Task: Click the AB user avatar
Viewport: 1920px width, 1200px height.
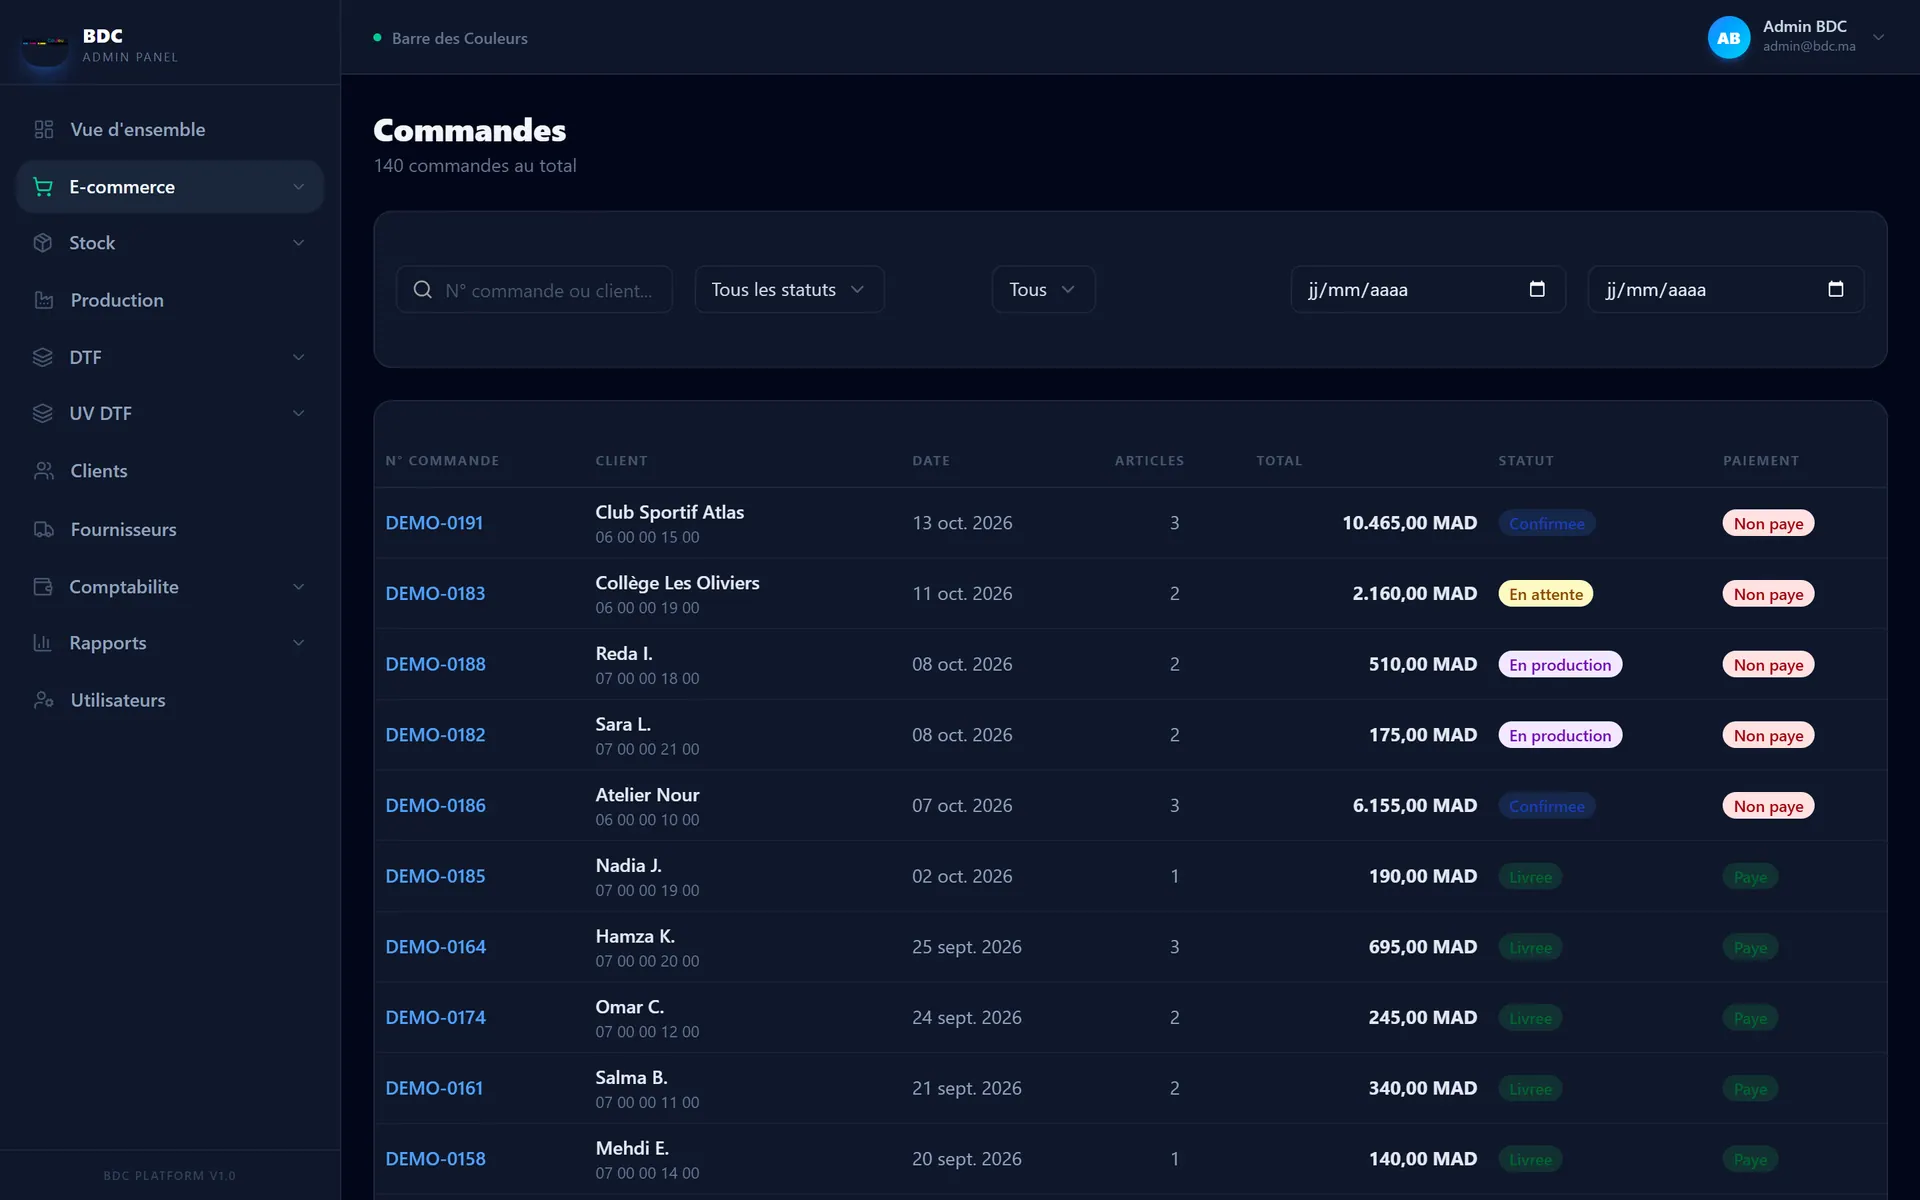Action: pyautogui.click(x=1729, y=38)
